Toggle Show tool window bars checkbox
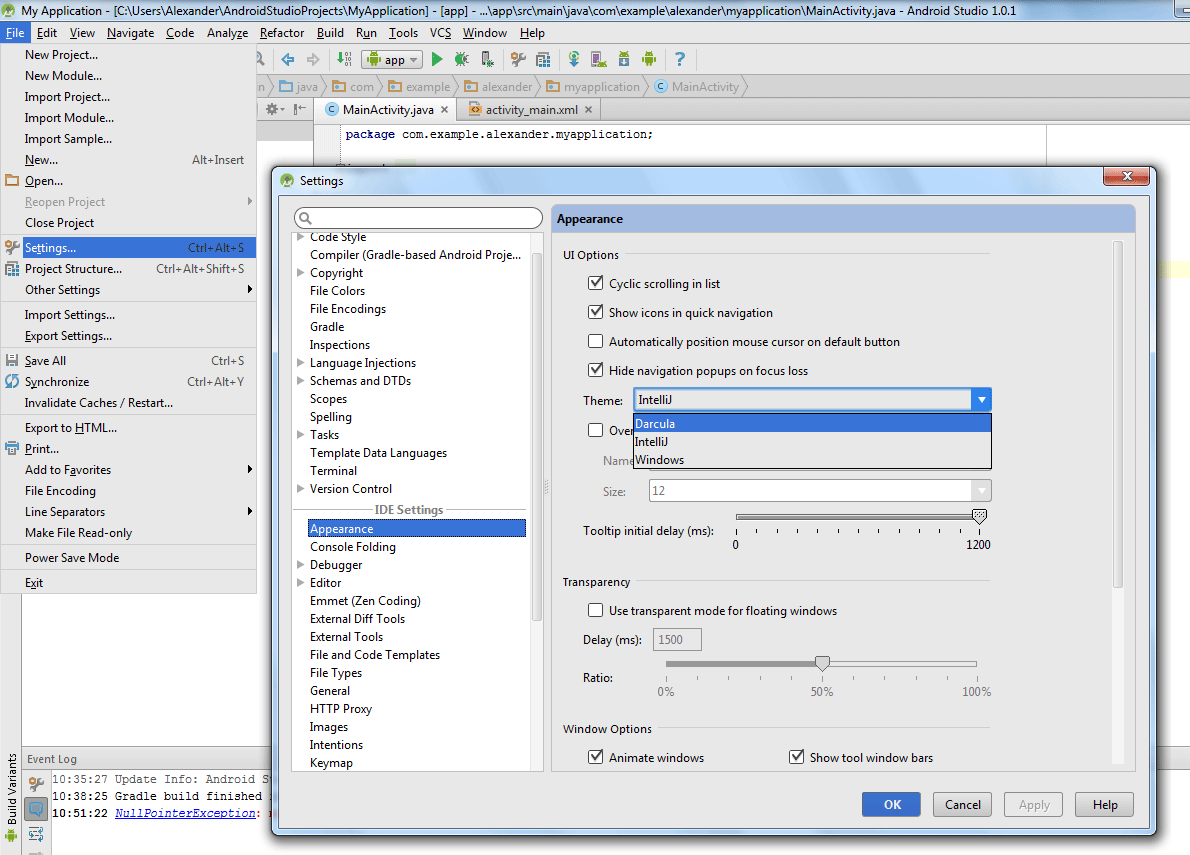 click(x=796, y=757)
